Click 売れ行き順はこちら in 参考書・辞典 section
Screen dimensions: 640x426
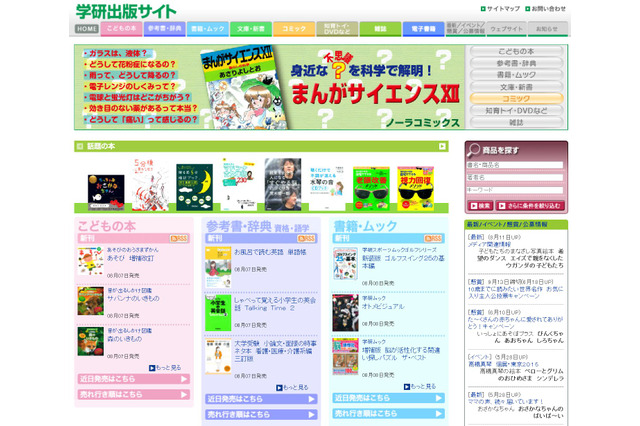(x=261, y=415)
